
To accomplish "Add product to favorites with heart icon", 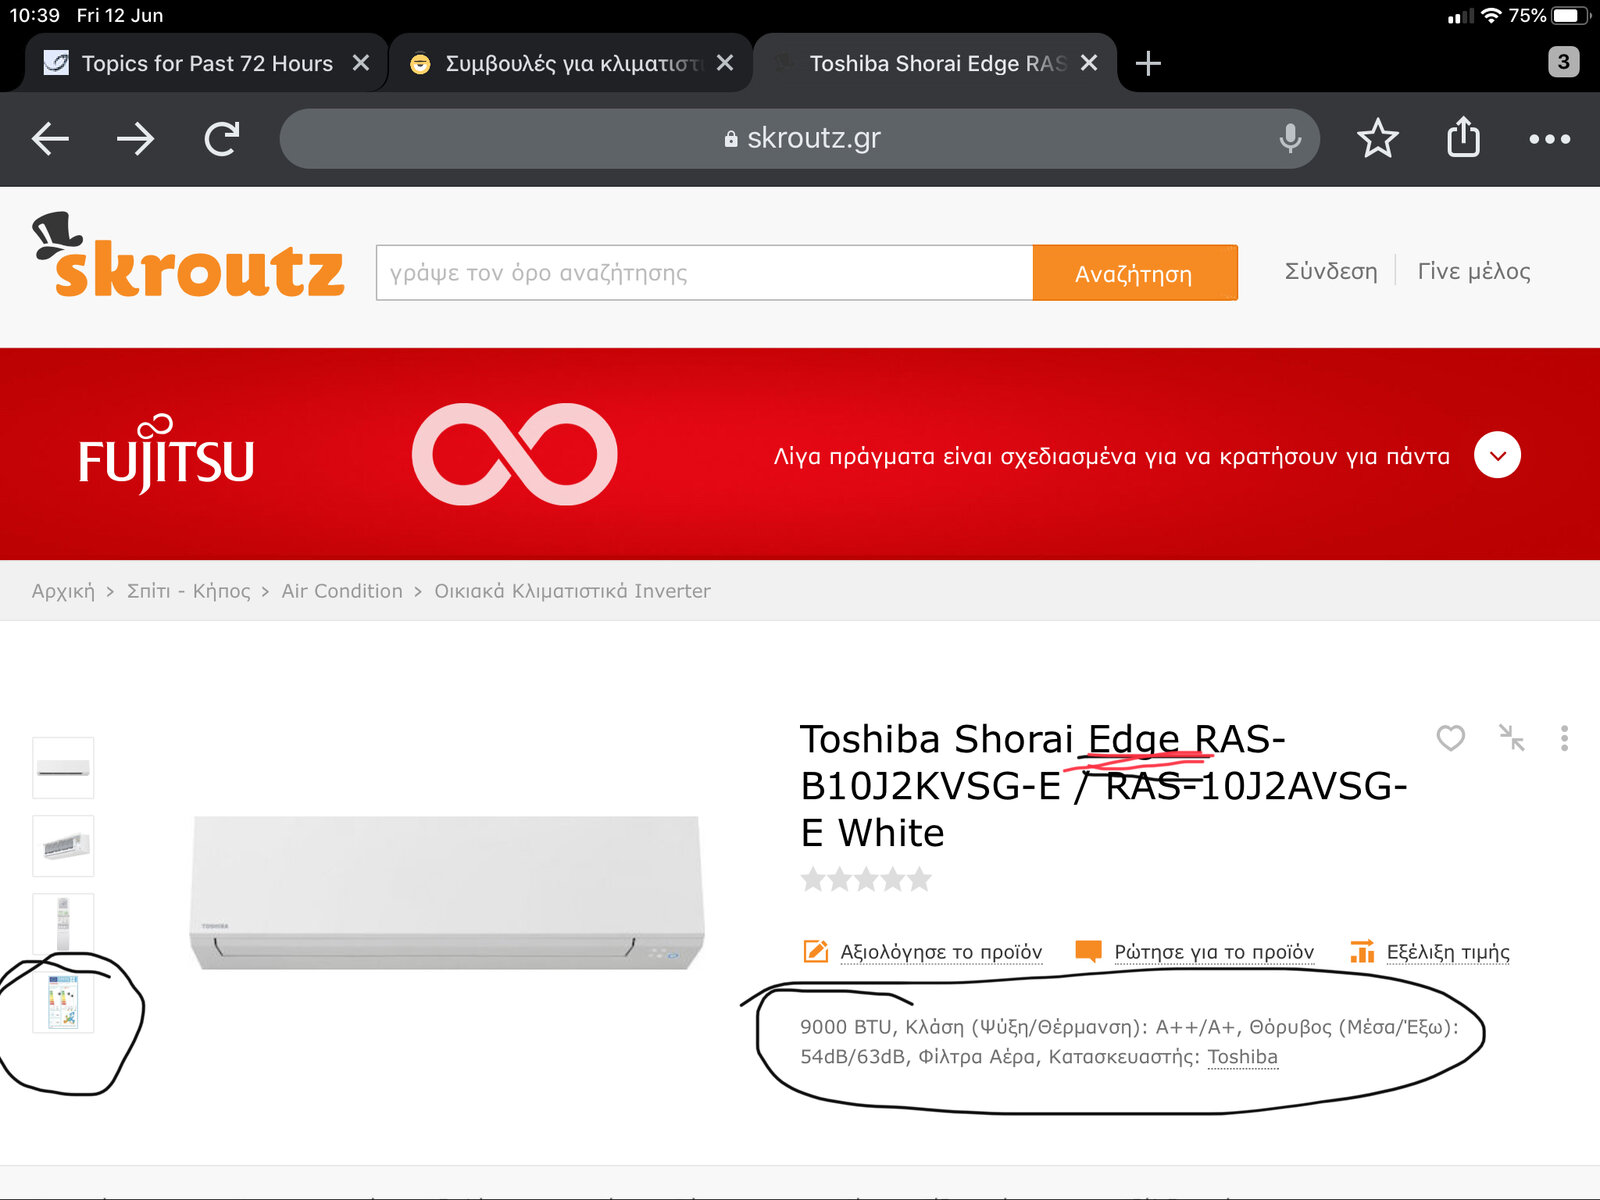I will click(1450, 738).
